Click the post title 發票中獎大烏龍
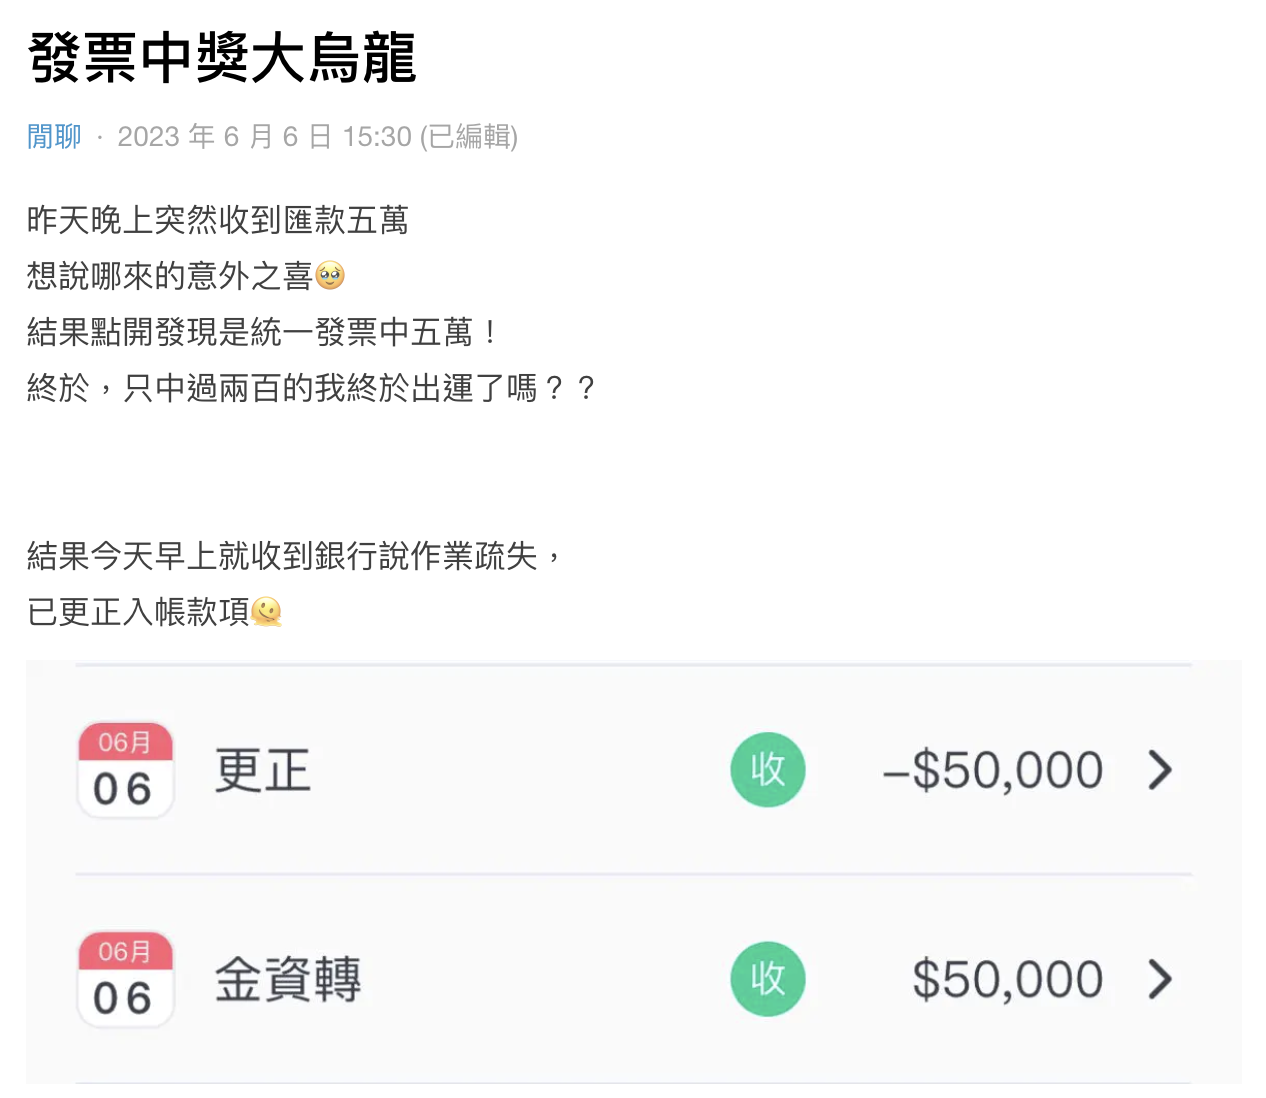 (222, 57)
